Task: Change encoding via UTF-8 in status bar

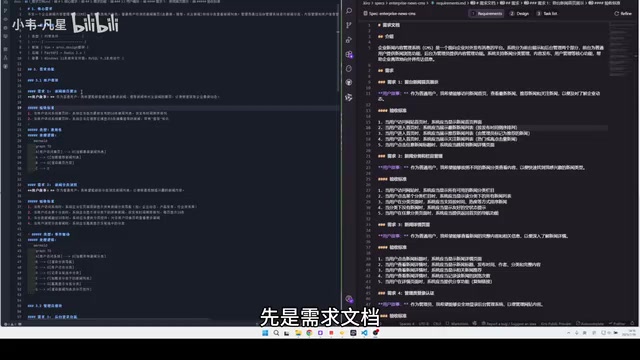Action: 424,324
